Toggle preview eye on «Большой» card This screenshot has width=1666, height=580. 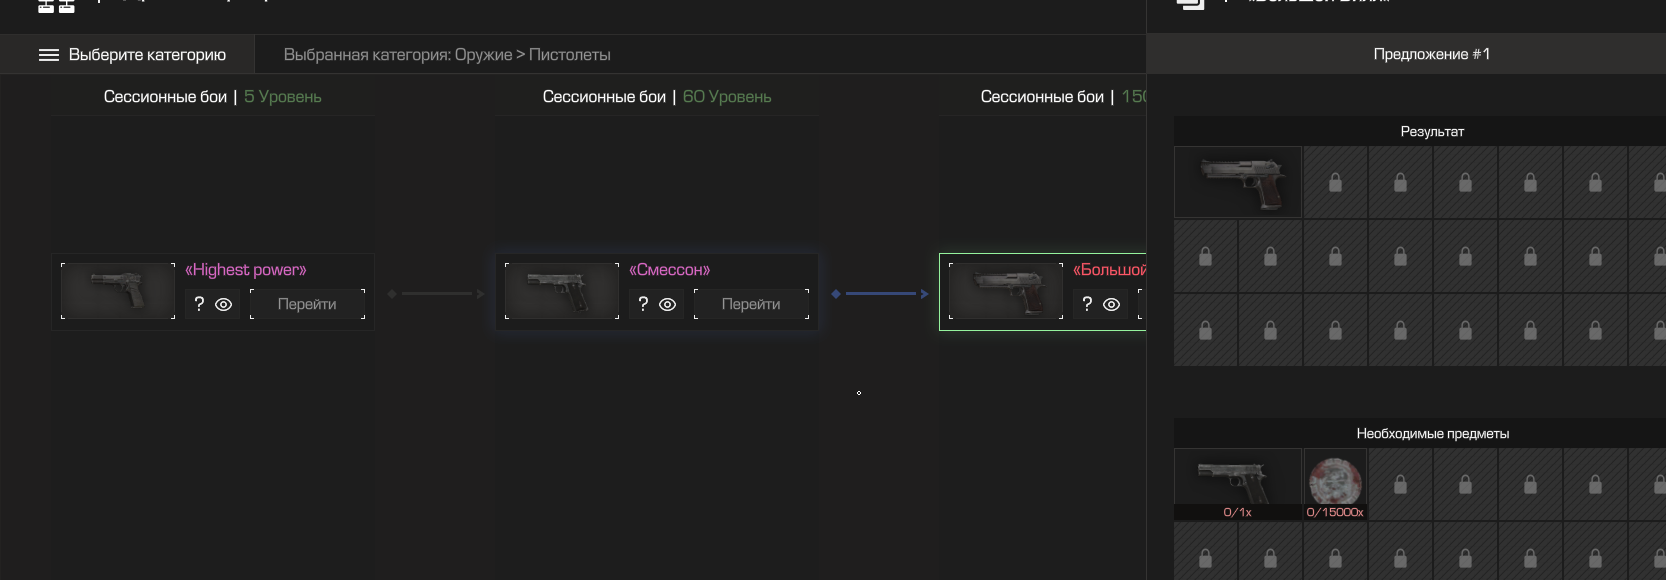point(1112,304)
